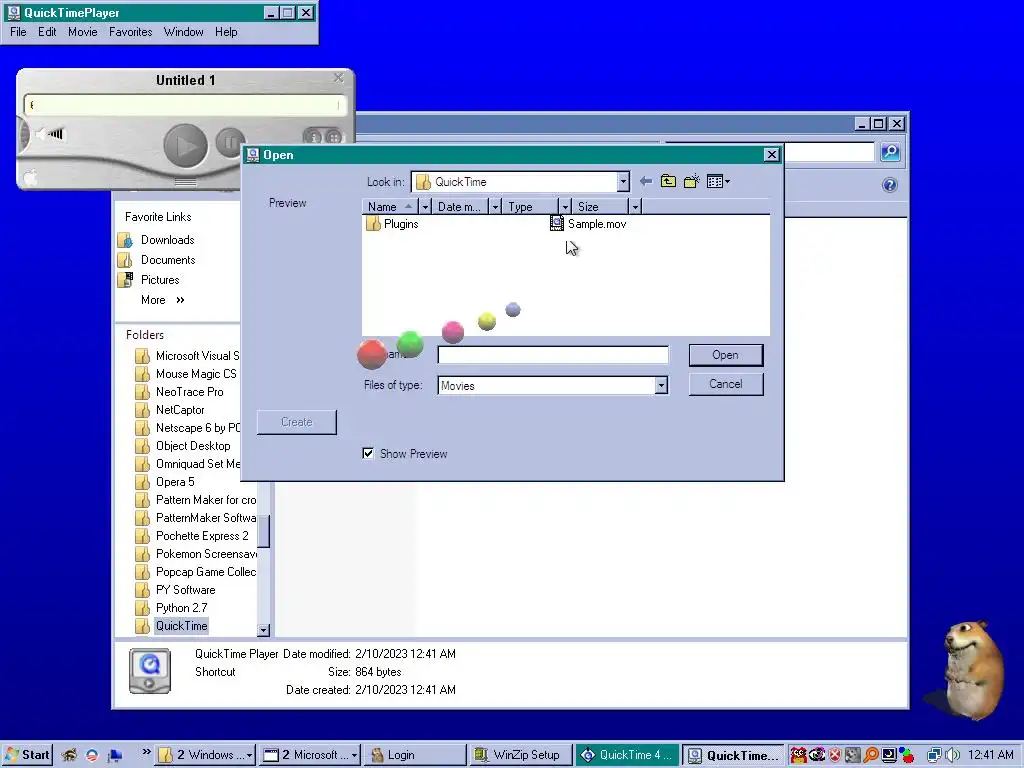Click the Name column header
The height and width of the screenshot is (768, 1024).
coord(391,207)
